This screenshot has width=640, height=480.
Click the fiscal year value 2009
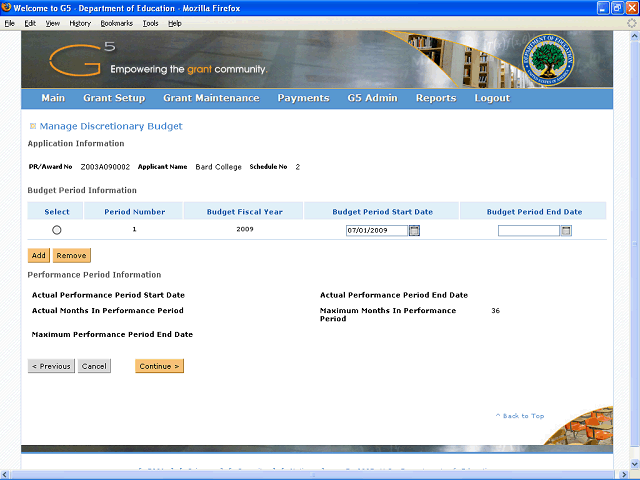245,229
